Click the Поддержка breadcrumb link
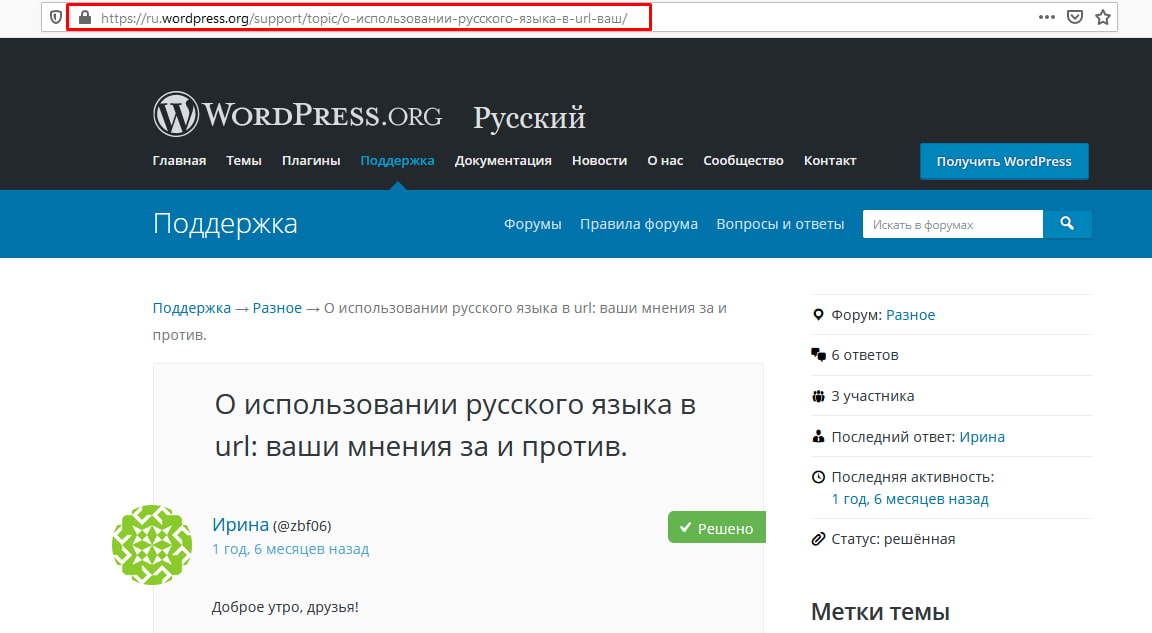Viewport: 1152px width, 633px height. coord(191,308)
